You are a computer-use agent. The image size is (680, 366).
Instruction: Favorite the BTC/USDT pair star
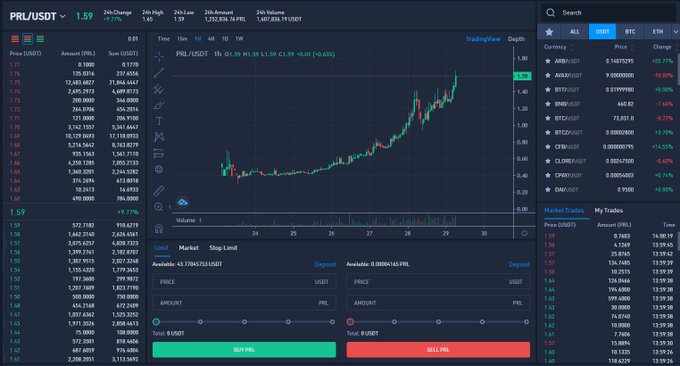tap(548, 118)
